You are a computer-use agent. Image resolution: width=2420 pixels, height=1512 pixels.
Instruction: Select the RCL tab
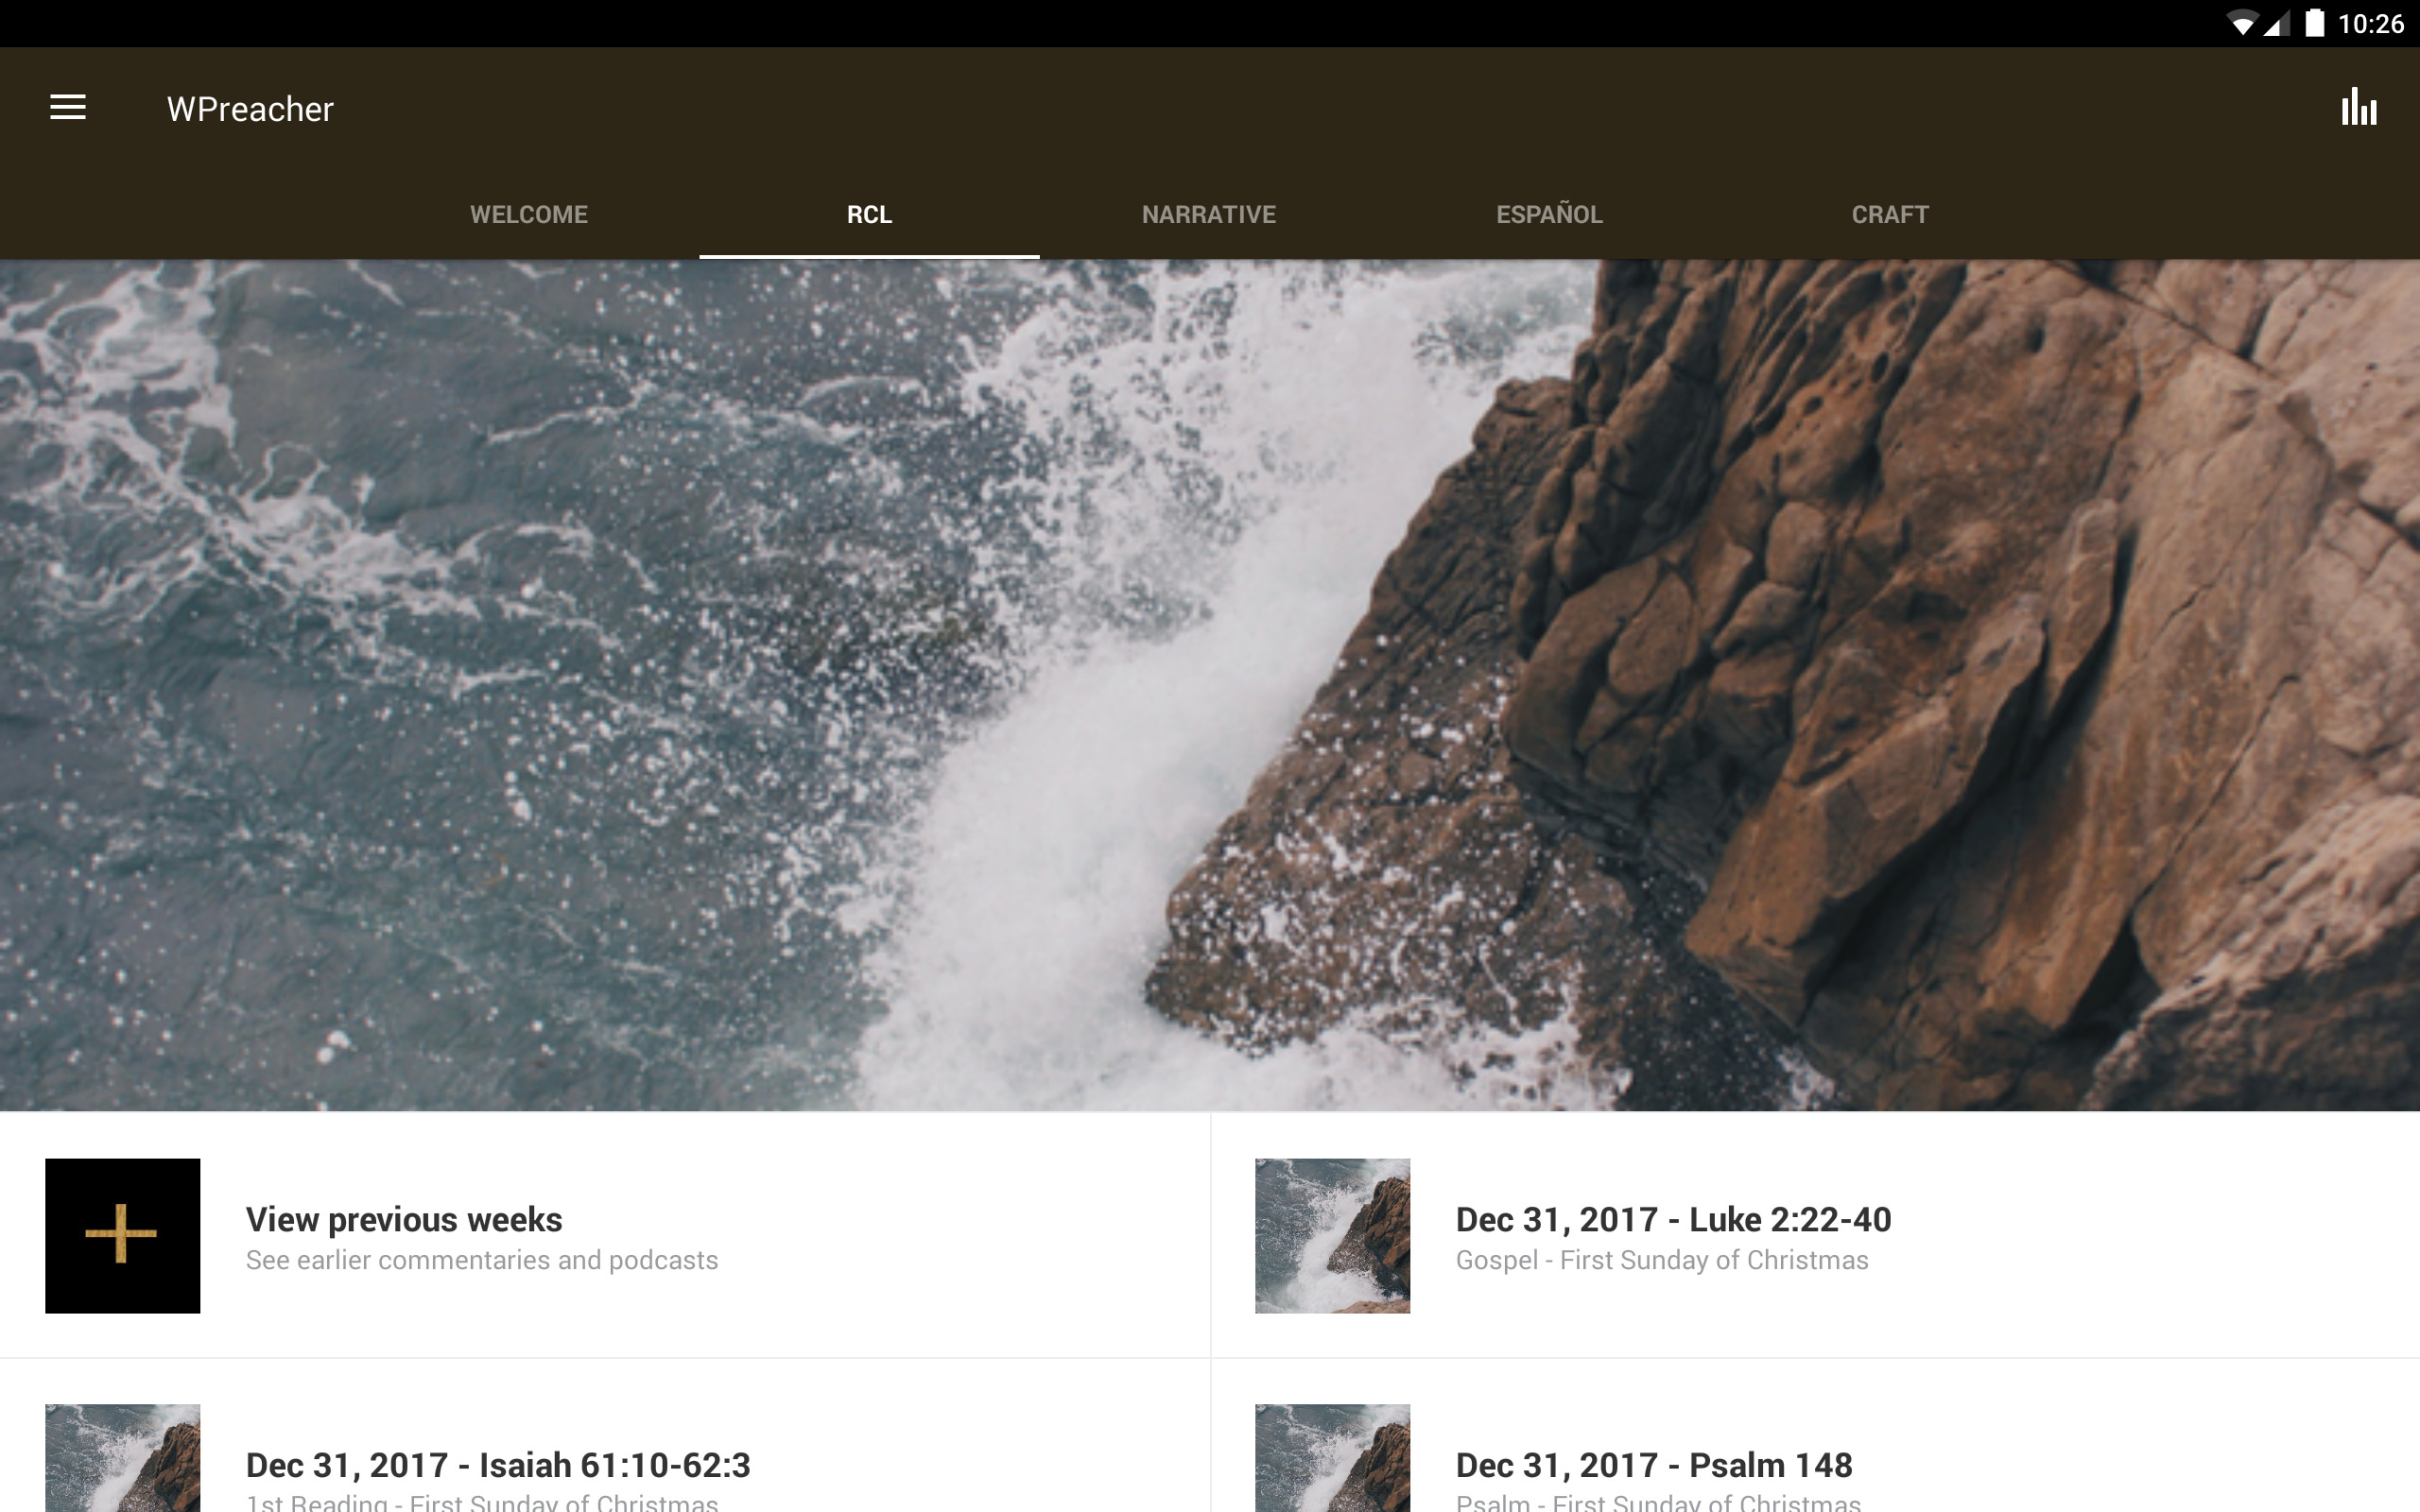coord(869,214)
